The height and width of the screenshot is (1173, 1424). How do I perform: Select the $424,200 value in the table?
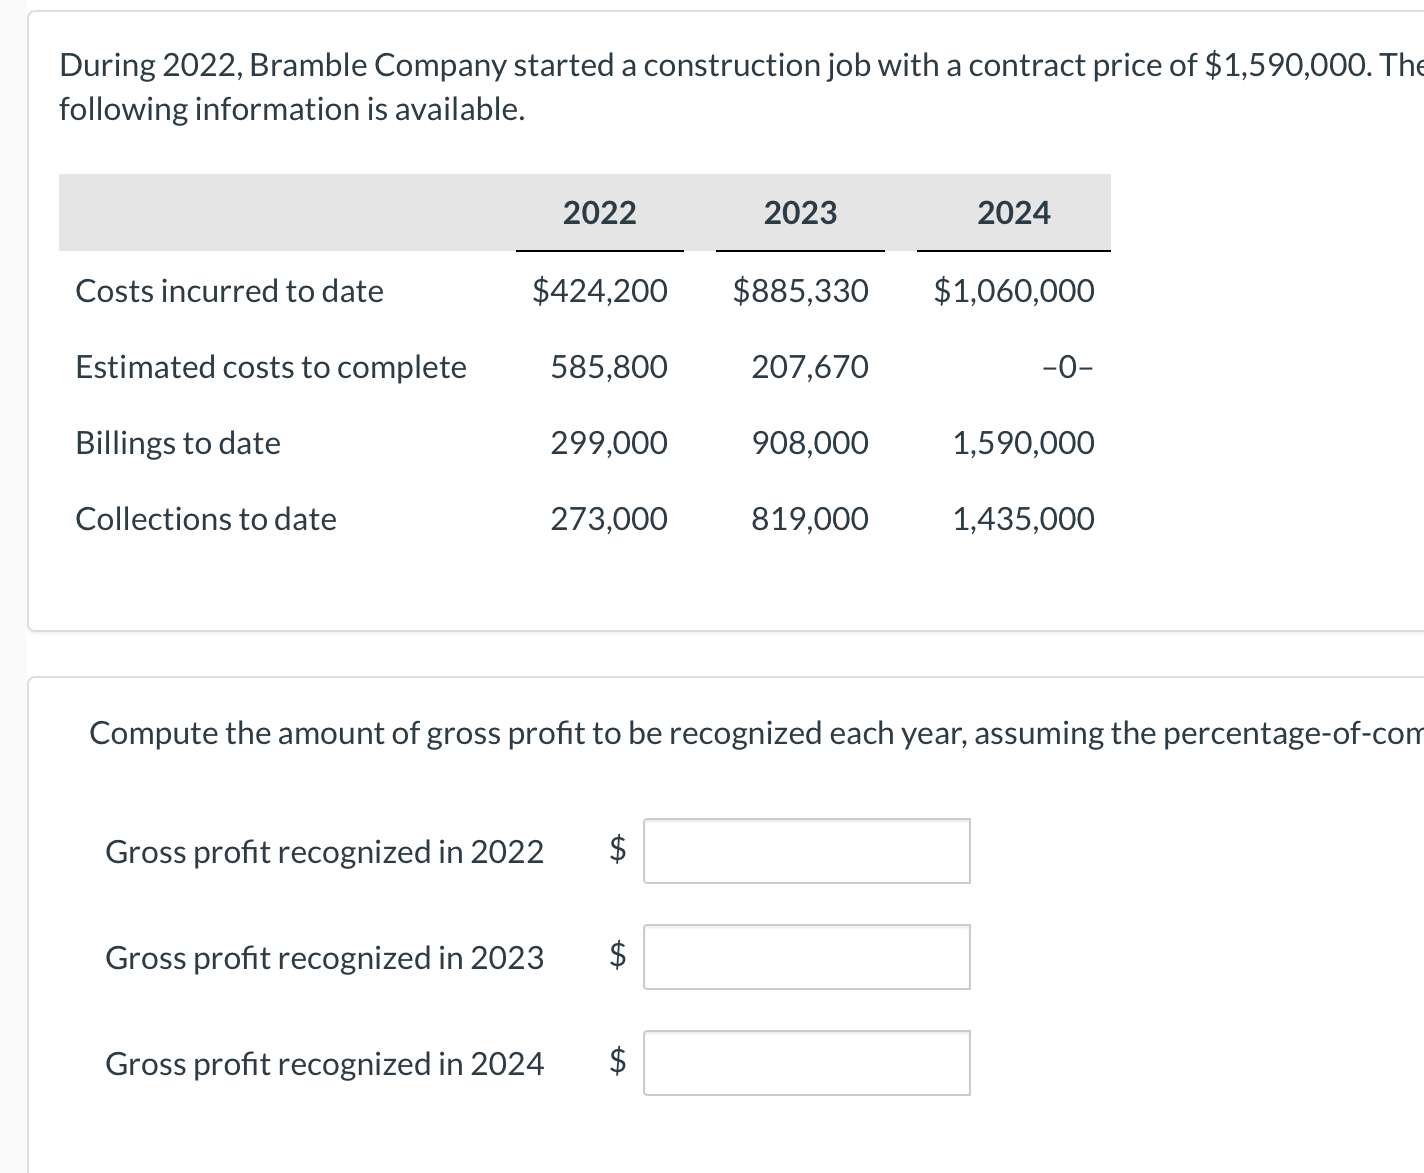click(600, 291)
